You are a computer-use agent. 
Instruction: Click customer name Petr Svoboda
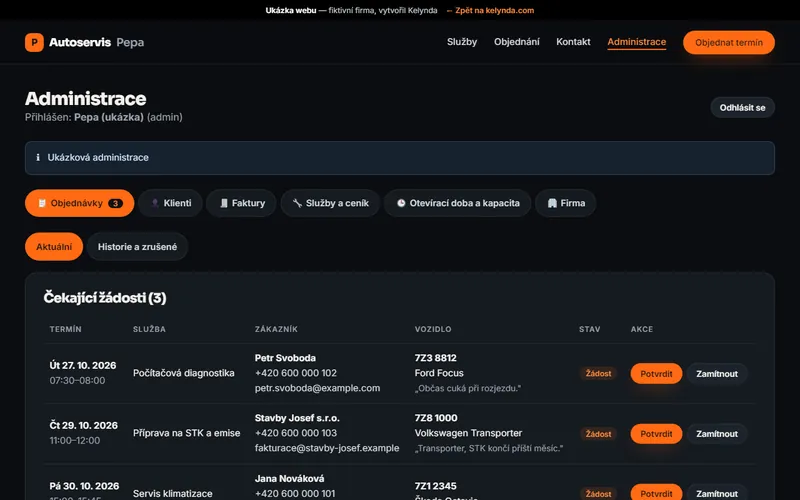pos(285,358)
